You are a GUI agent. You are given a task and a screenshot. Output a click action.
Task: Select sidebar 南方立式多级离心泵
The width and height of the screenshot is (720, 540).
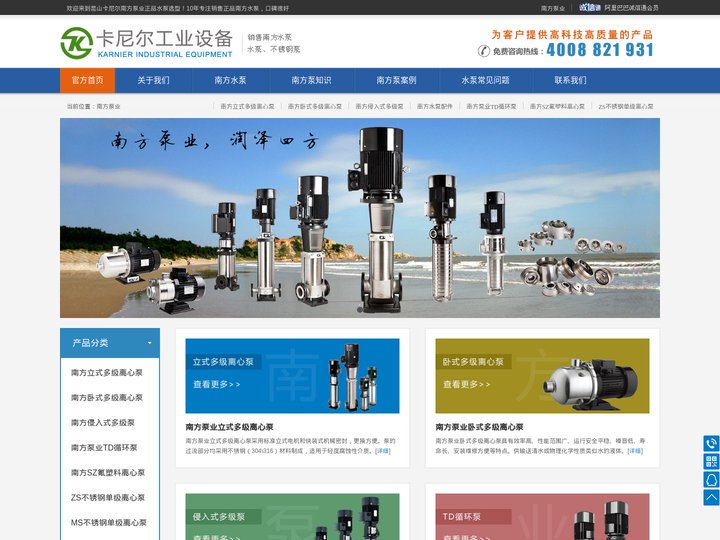coord(107,372)
